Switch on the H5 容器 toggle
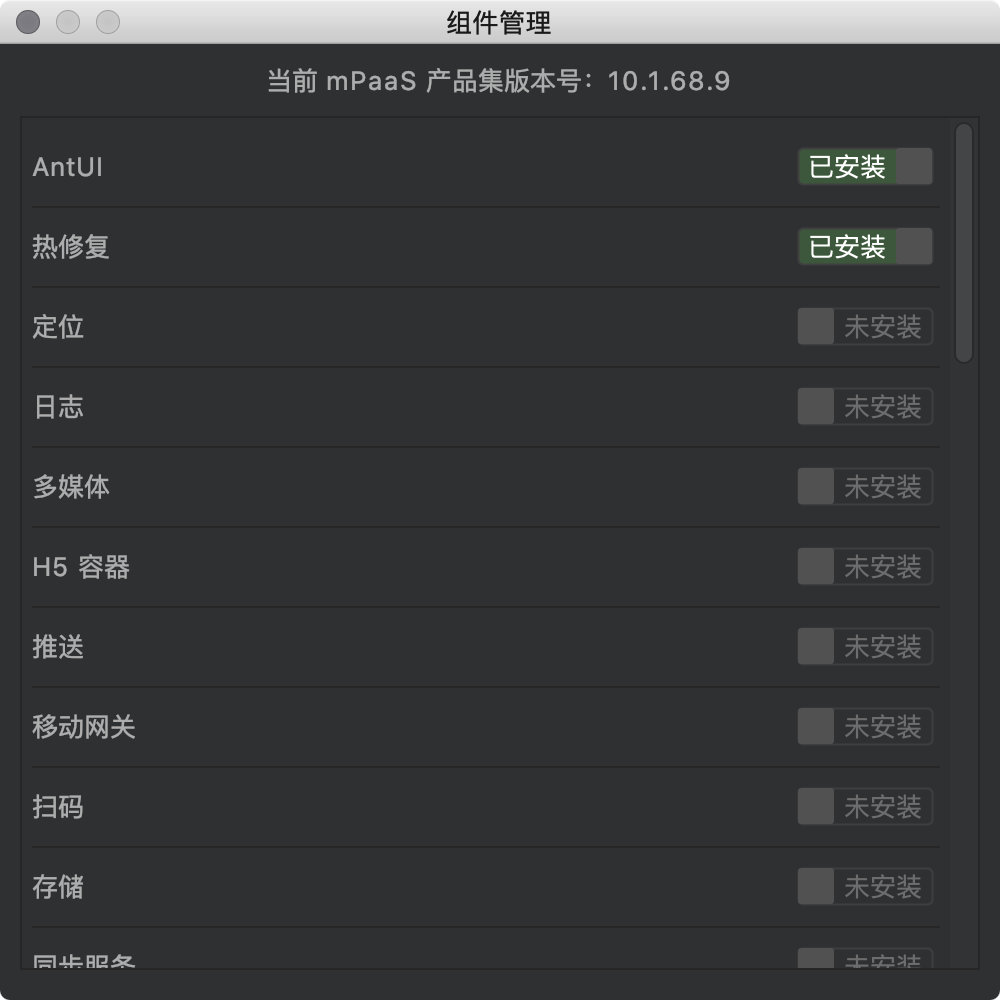 click(865, 566)
